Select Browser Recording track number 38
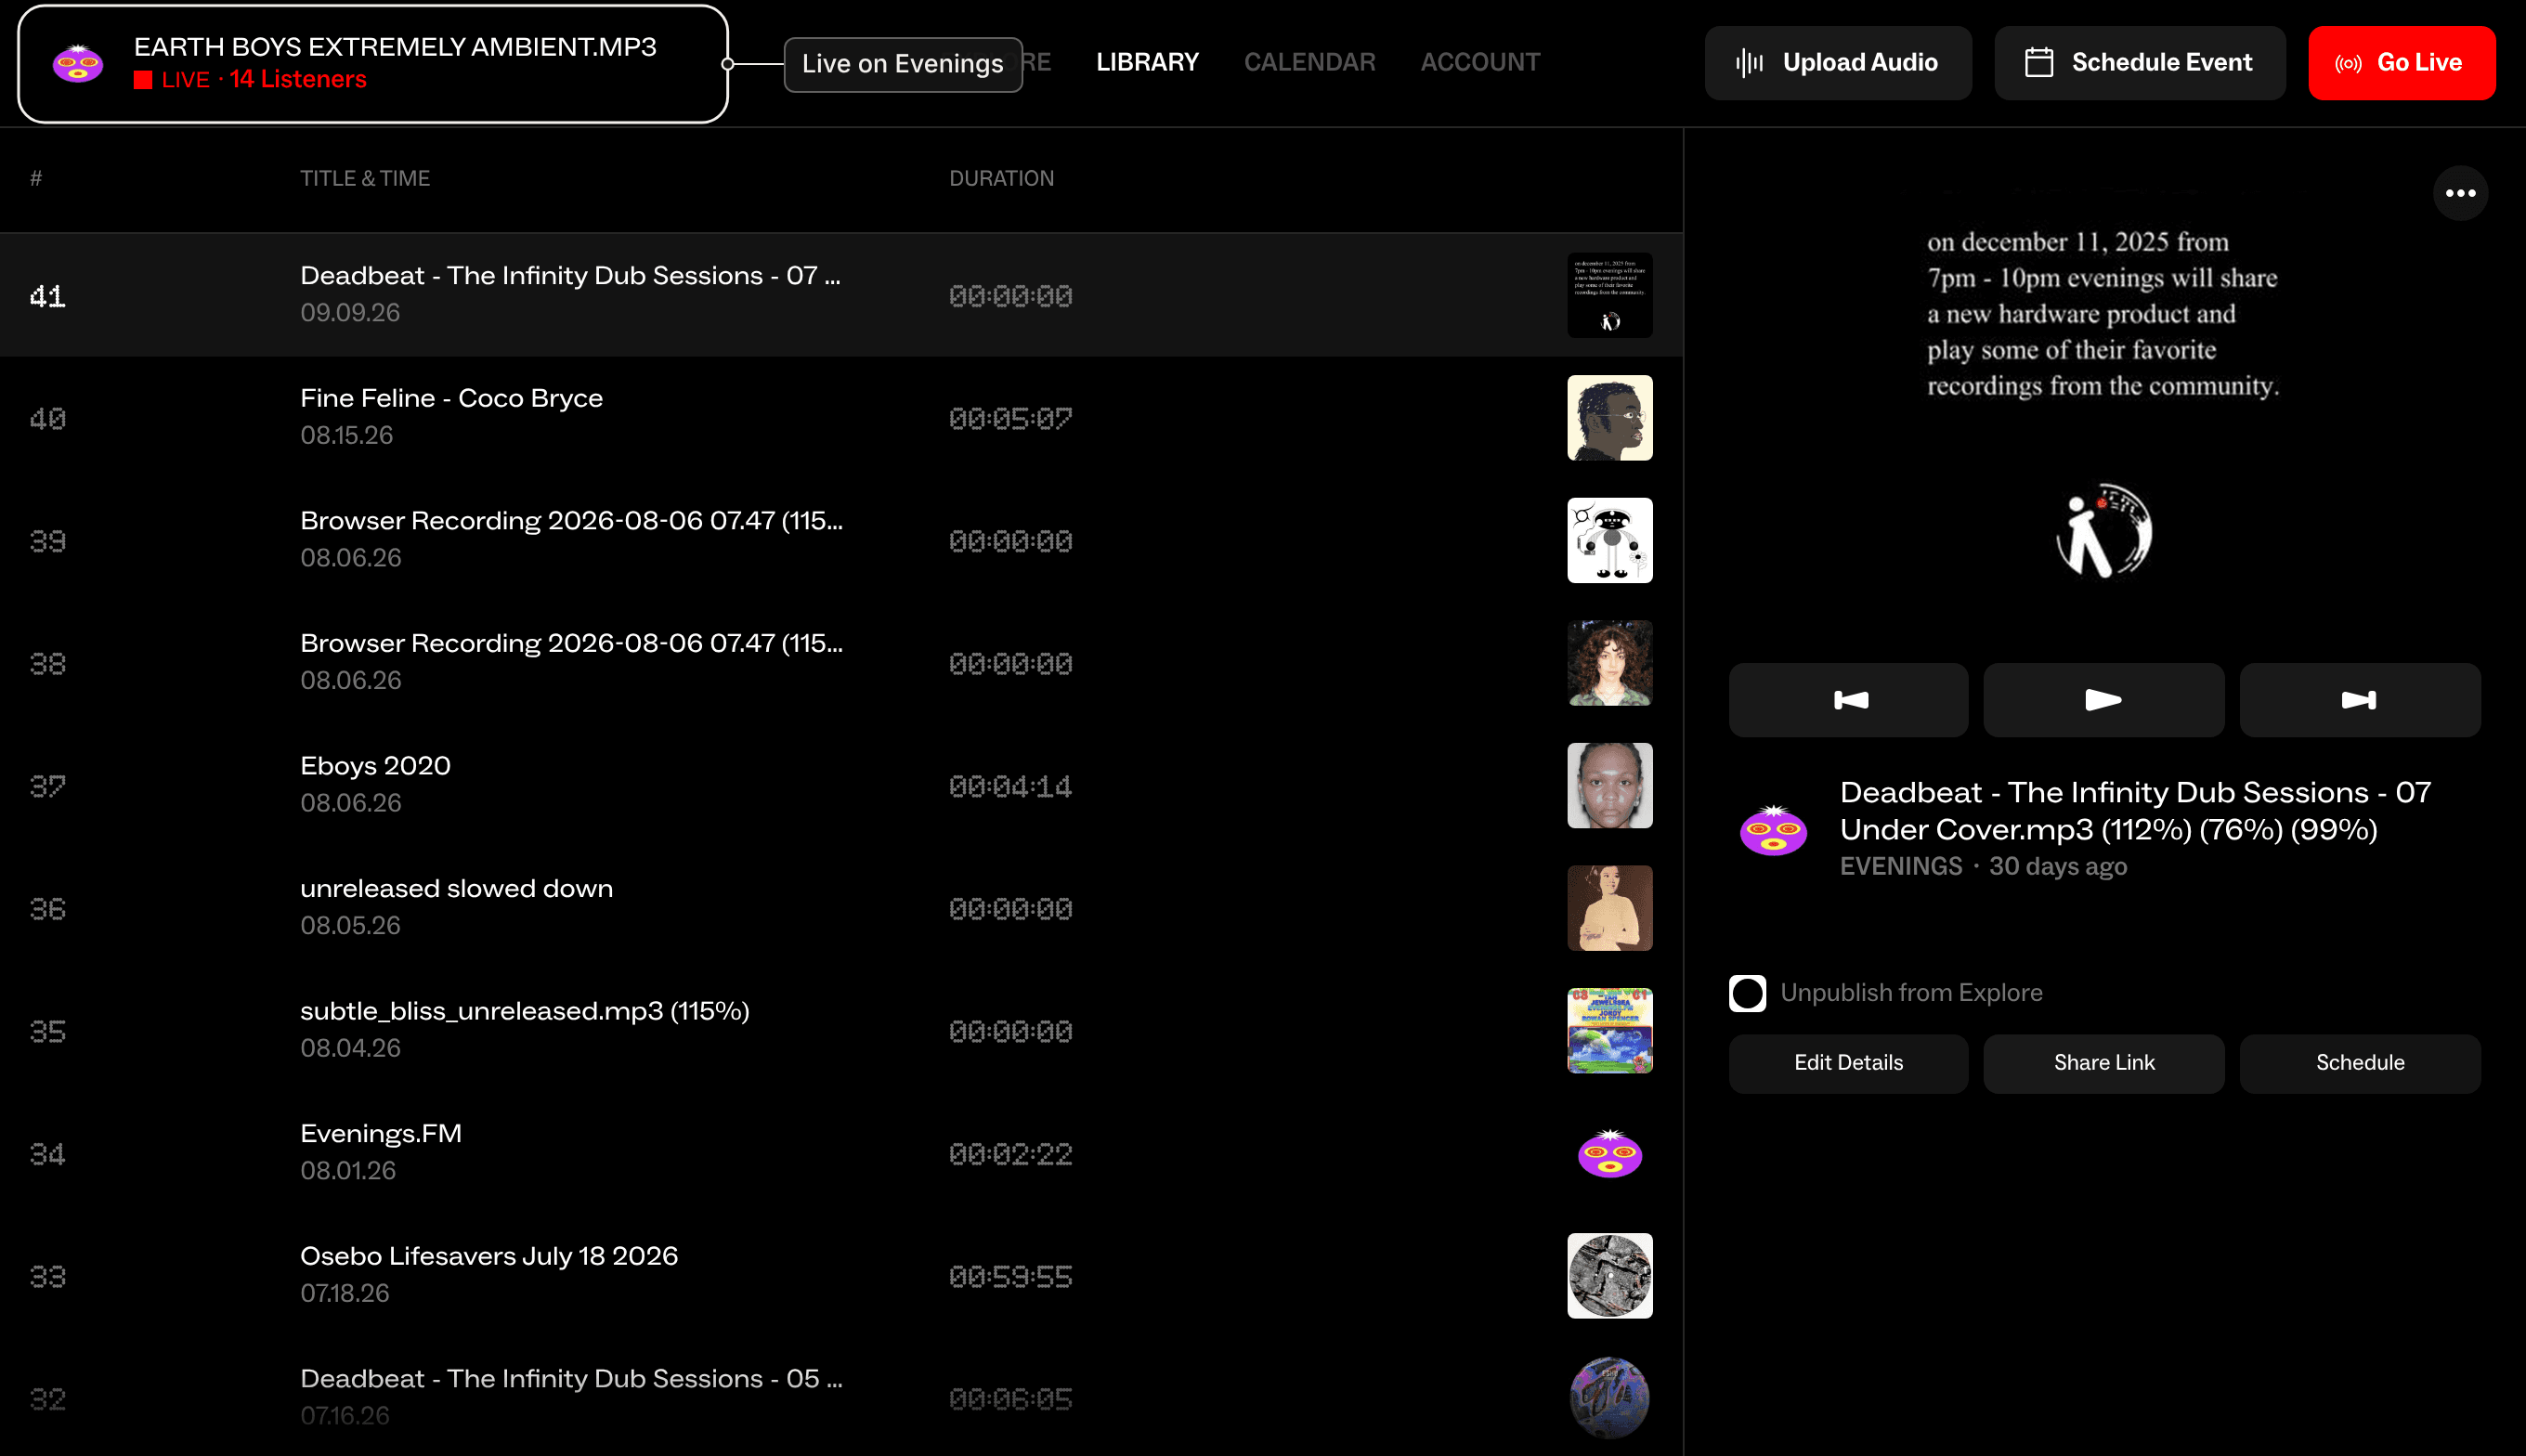 pos(841,662)
